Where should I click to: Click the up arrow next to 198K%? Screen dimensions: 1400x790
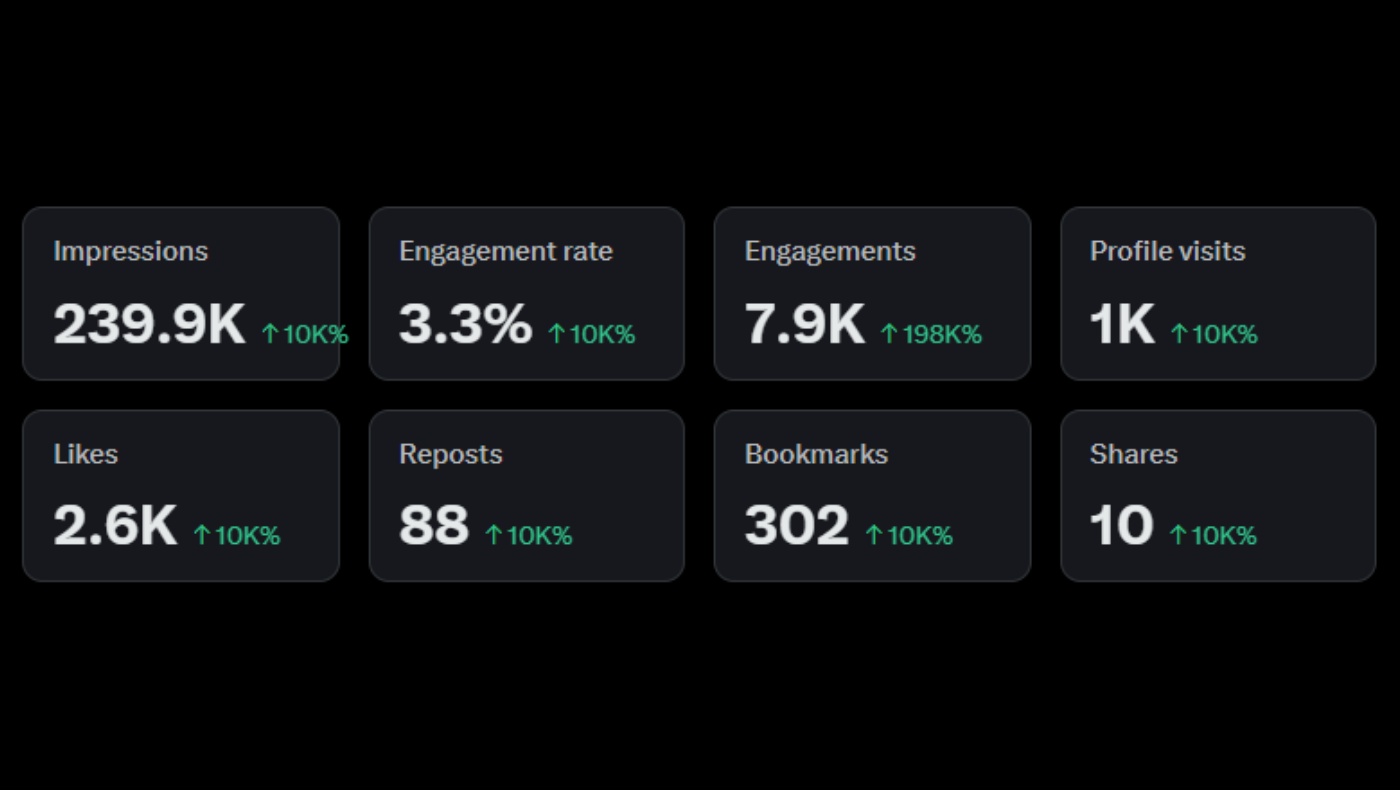[x=889, y=334]
